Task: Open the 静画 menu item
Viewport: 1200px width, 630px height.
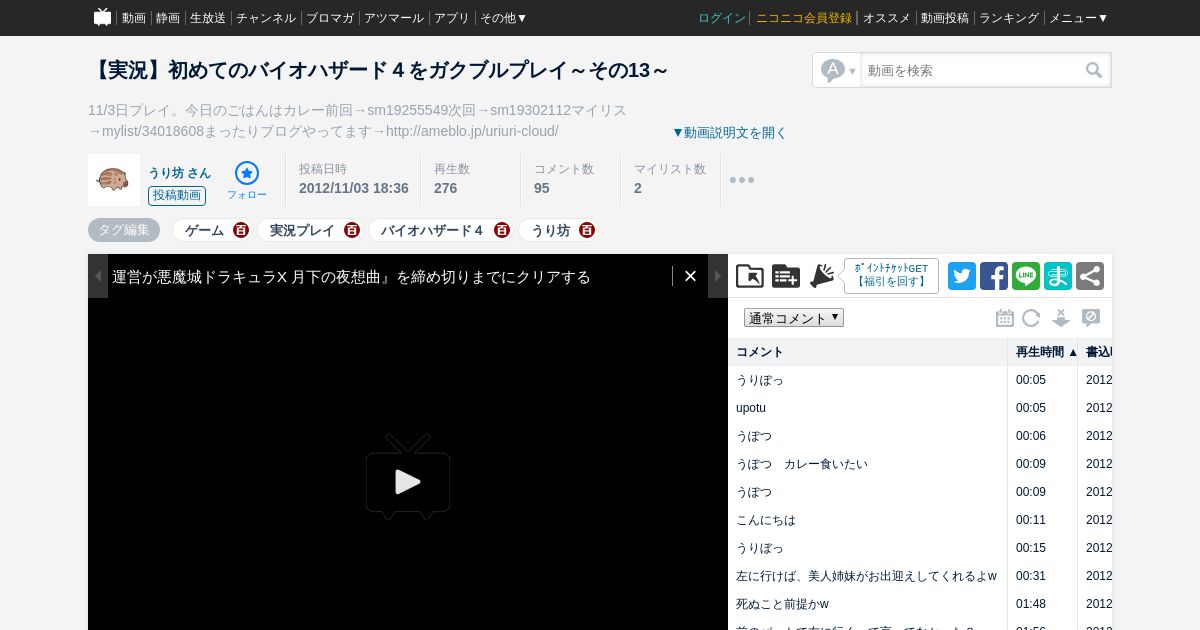Action: pos(168,18)
